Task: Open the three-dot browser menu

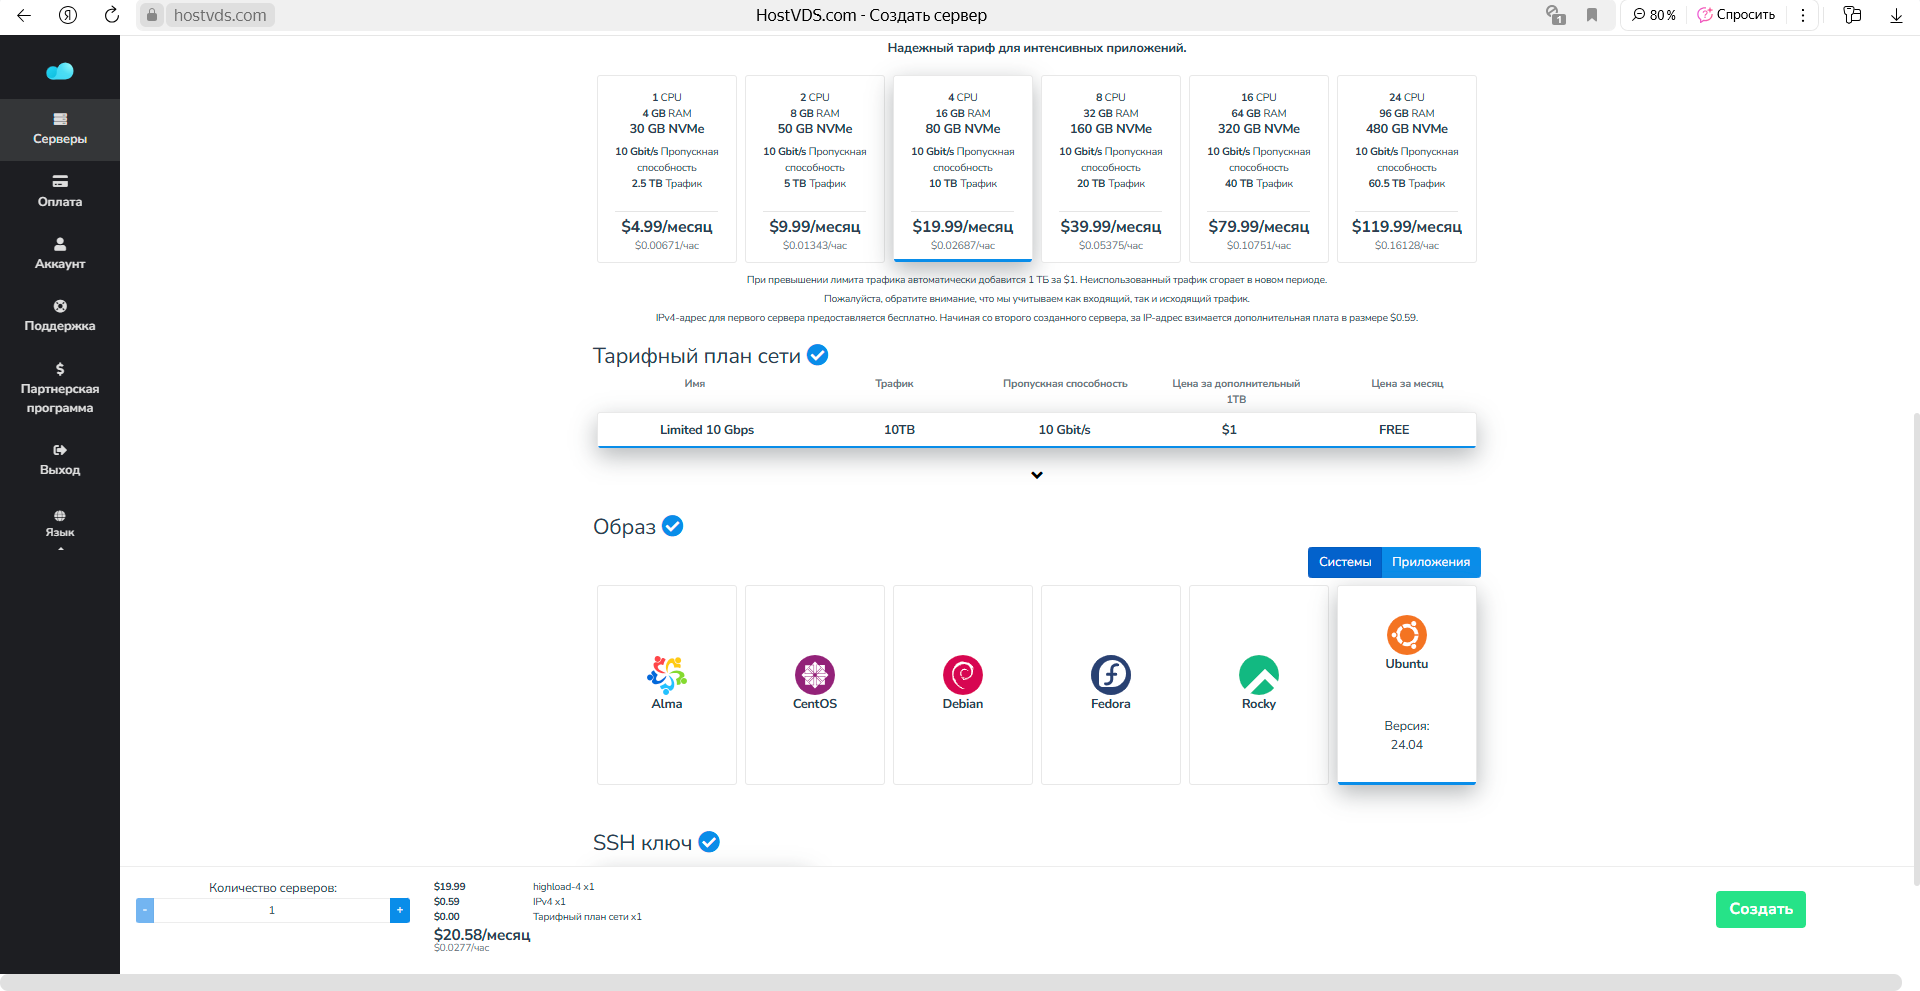Action: [1803, 15]
